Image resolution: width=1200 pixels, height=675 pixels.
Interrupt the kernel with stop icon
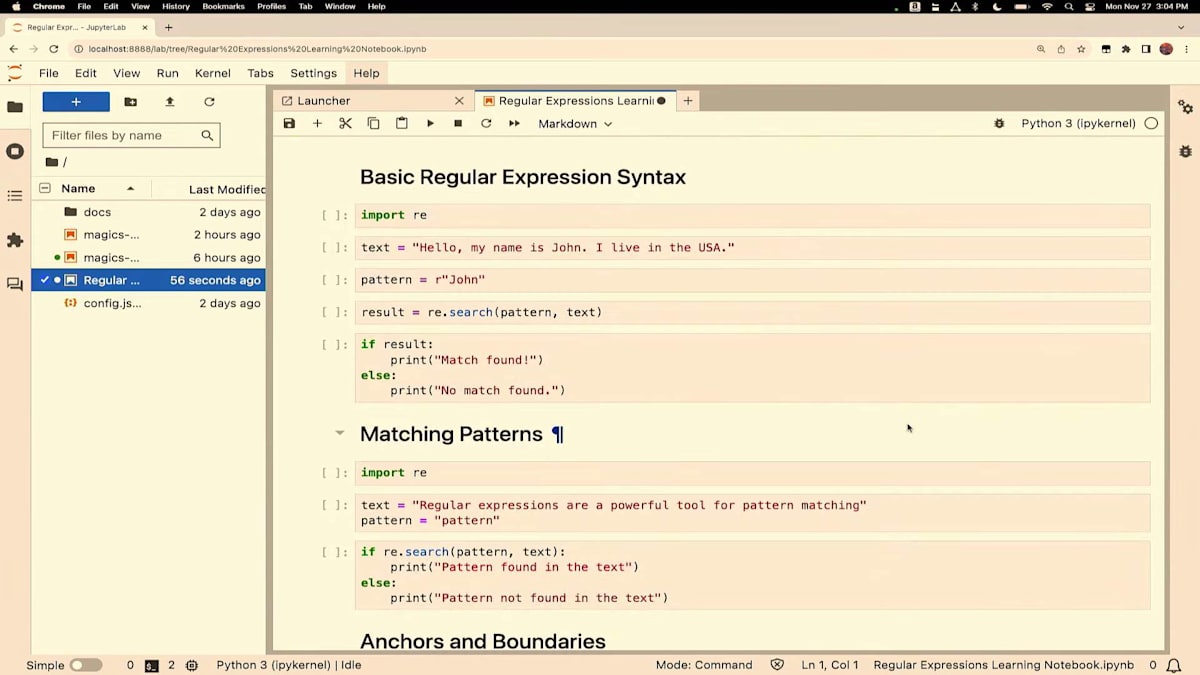[458, 124]
